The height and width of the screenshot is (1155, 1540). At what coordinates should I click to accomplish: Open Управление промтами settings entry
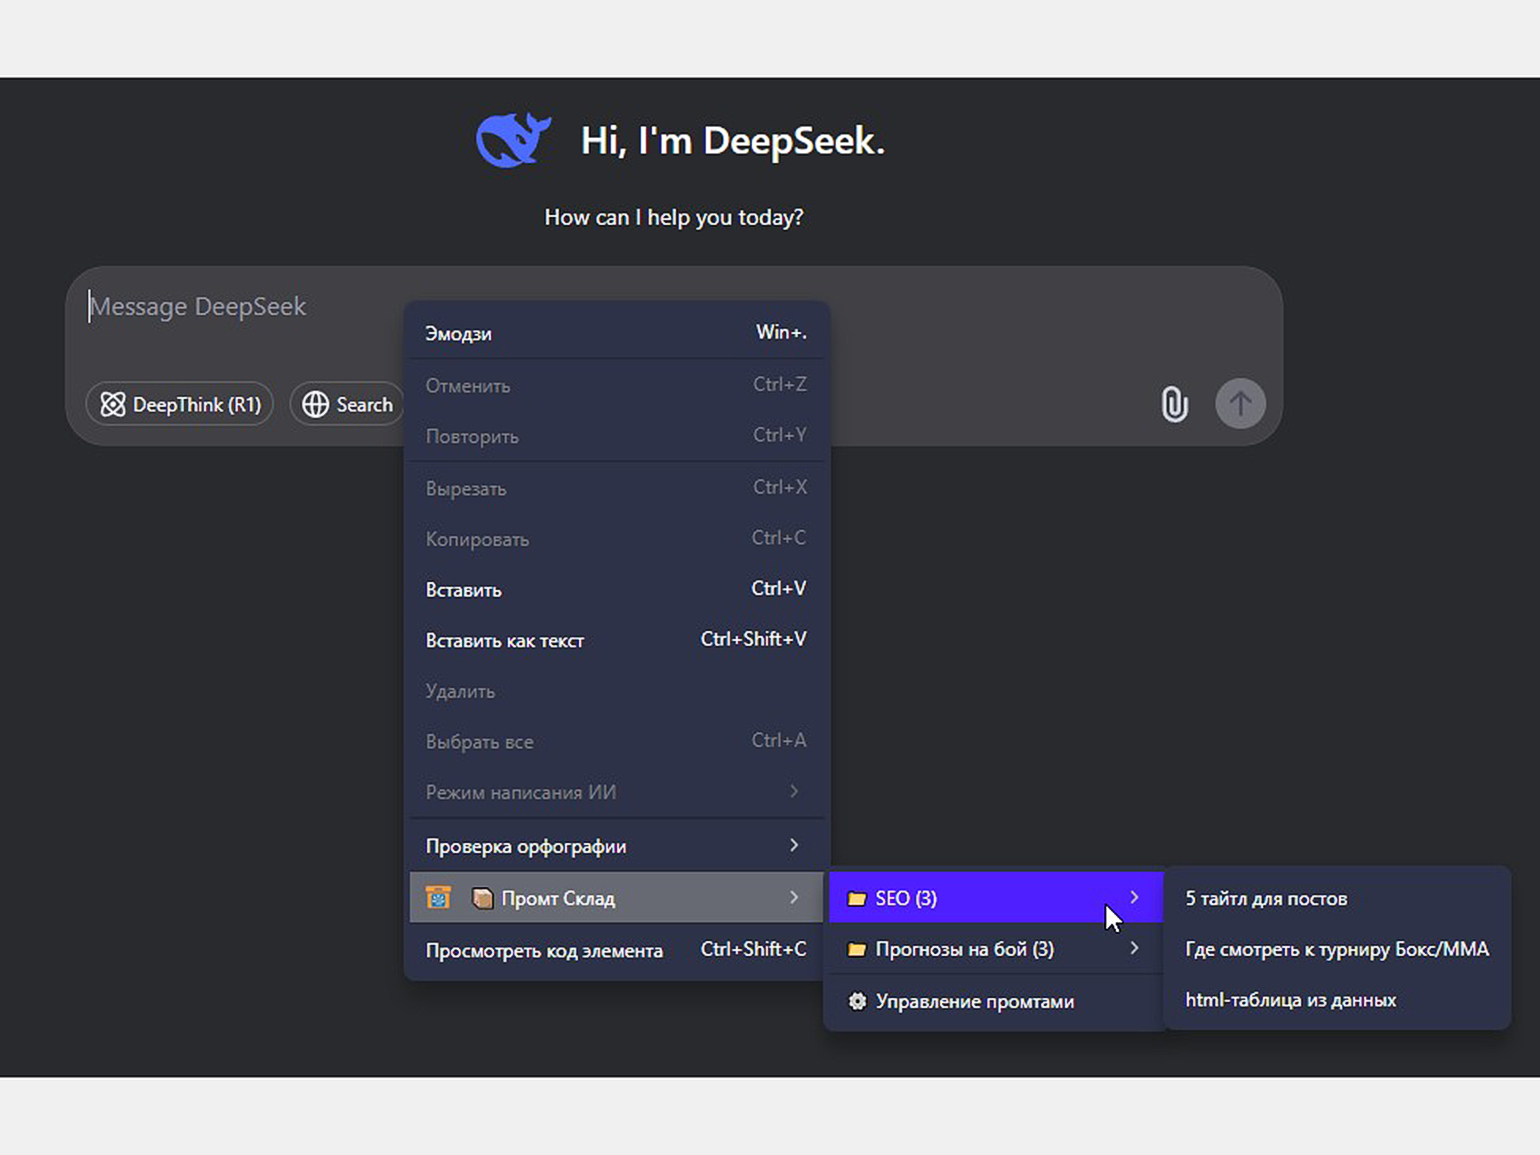coord(995,1001)
